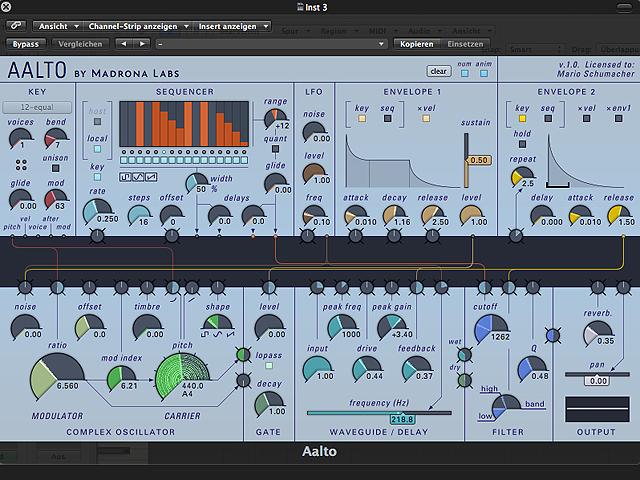Click the filter high/low/band mode dial
The width and height of the screenshot is (640, 480).
(506, 405)
